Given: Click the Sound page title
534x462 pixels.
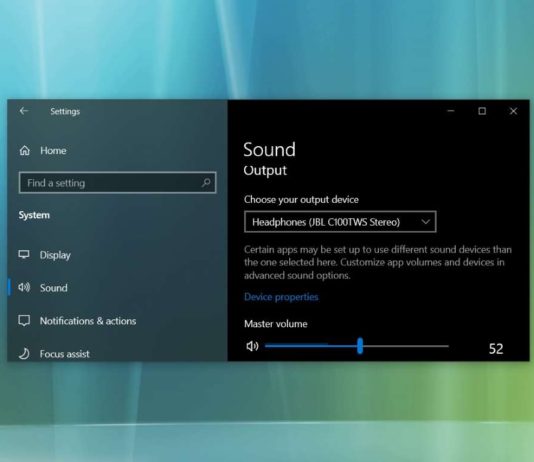Looking at the screenshot, I should [x=269, y=149].
